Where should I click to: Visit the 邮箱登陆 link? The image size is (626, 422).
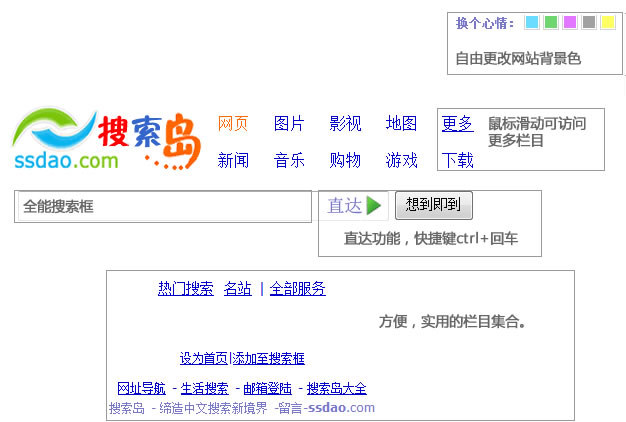click(268, 388)
